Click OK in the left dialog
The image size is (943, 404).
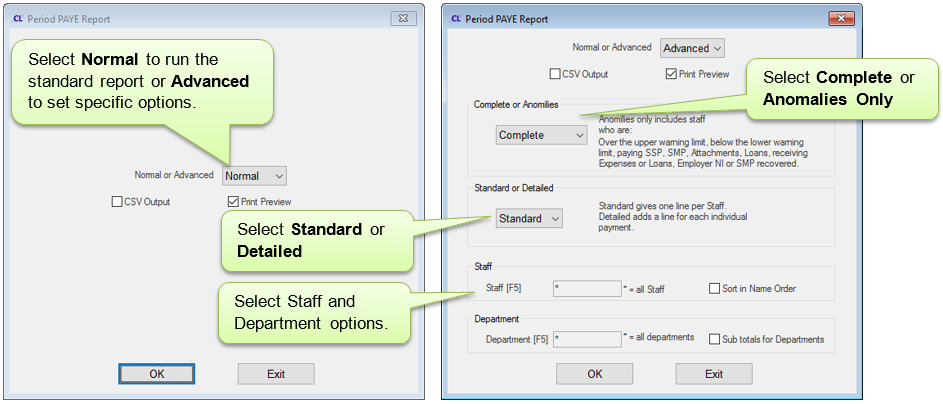[x=156, y=374]
